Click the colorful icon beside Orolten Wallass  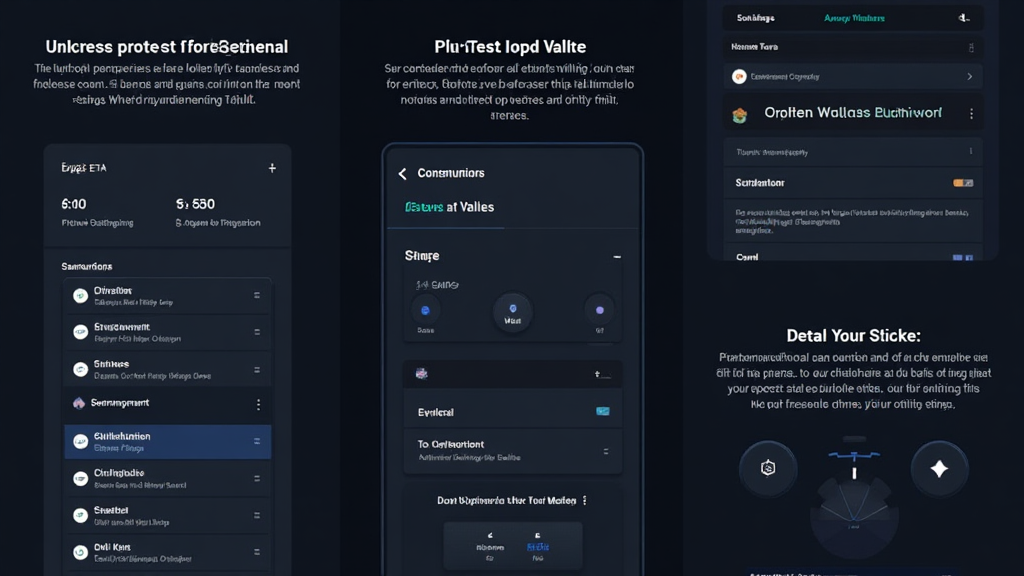(x=740, y=115)
